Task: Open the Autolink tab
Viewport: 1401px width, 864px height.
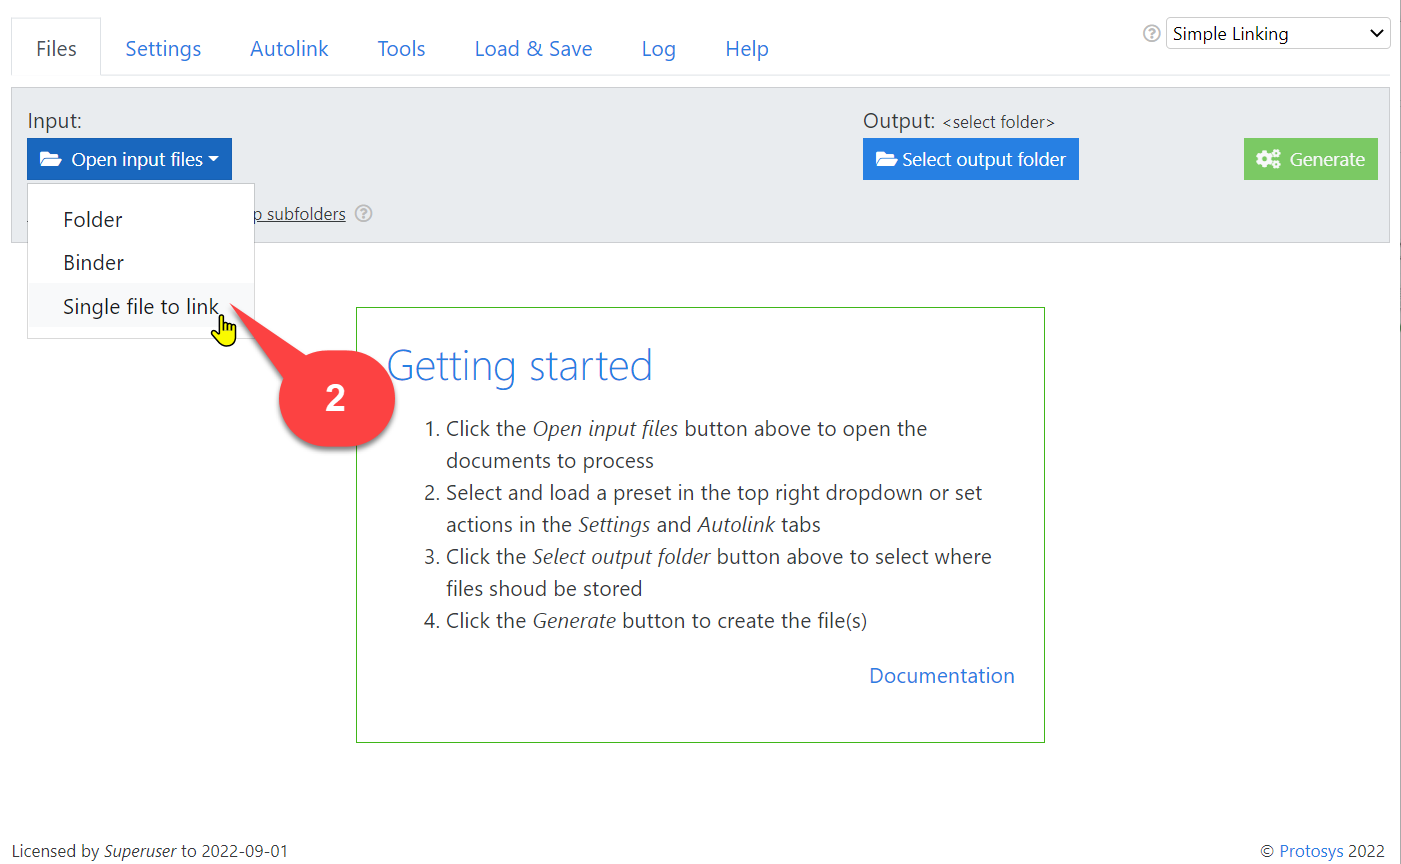Action: (x=289, y=49)
